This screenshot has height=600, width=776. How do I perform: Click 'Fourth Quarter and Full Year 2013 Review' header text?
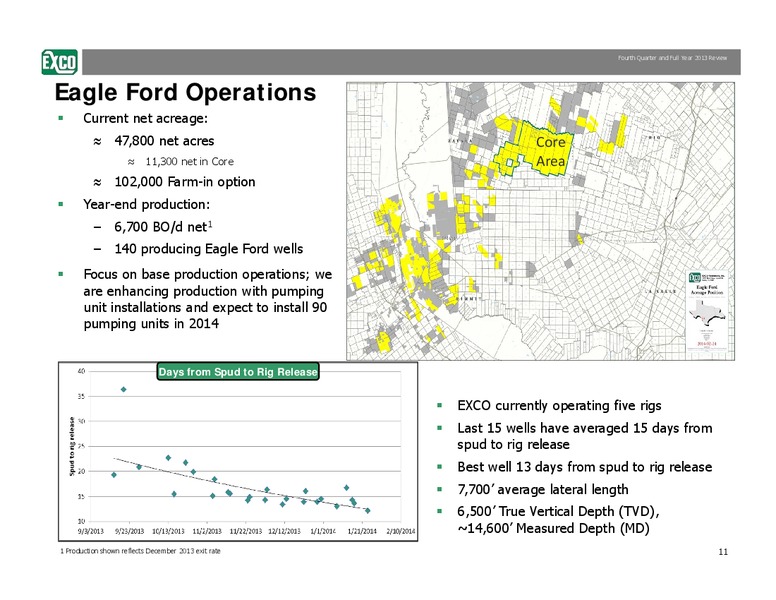672,58
